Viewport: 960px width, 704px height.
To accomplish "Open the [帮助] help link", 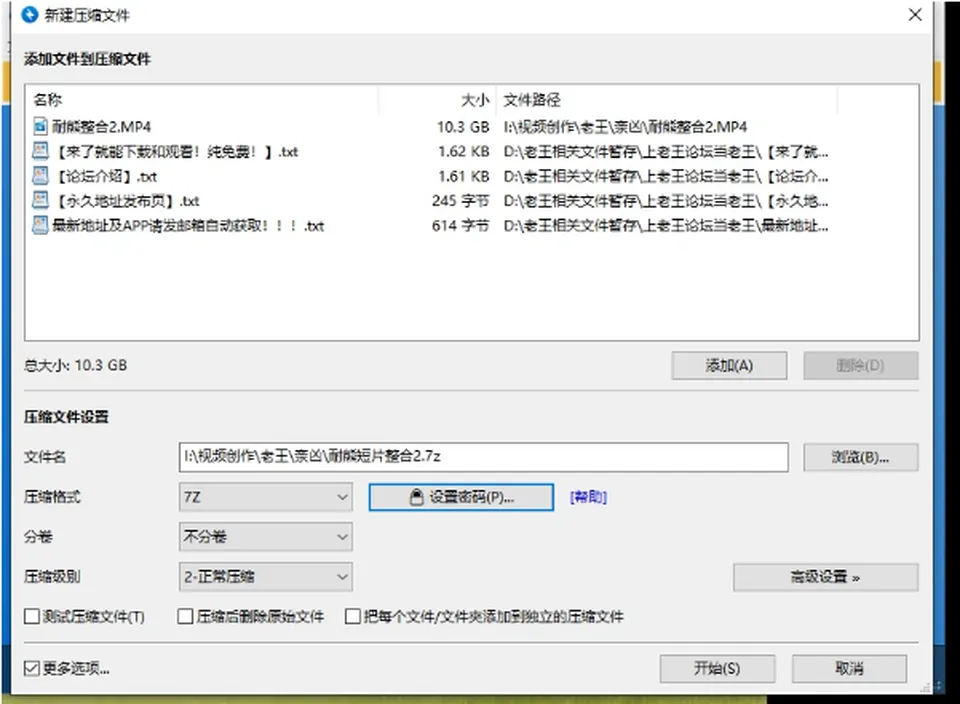I will [x=588, y=497].
